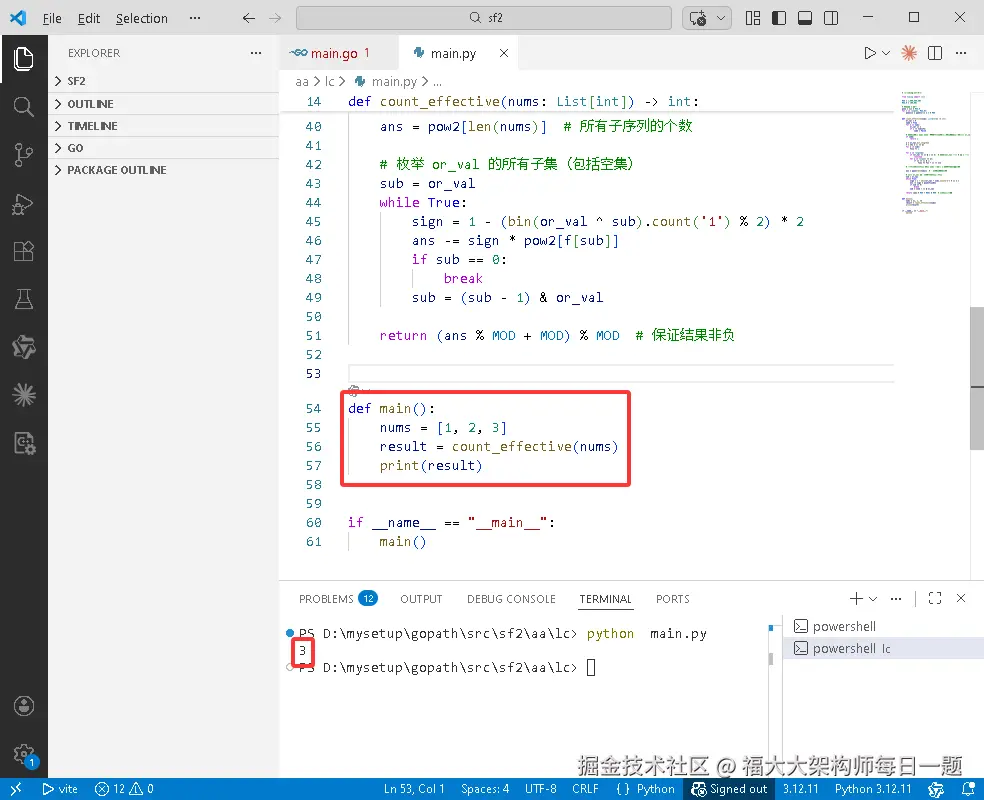
Task: Click Ln 53, Col 1 in status bar
Action: coord(414,789)
